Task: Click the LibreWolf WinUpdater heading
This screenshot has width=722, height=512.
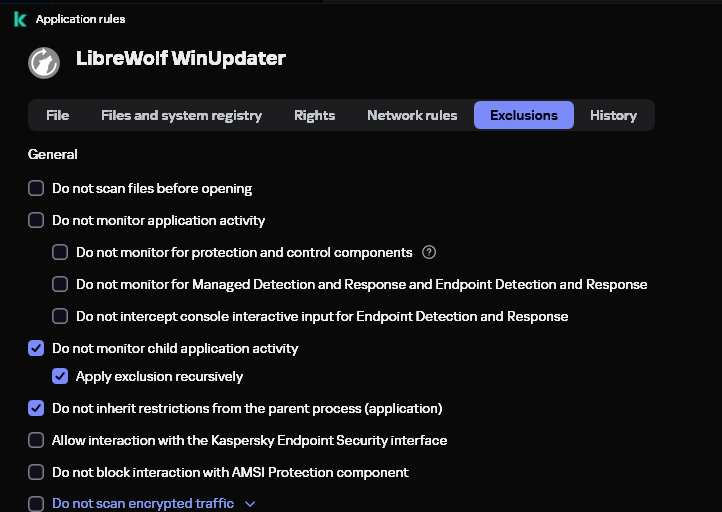Action: 181,58
